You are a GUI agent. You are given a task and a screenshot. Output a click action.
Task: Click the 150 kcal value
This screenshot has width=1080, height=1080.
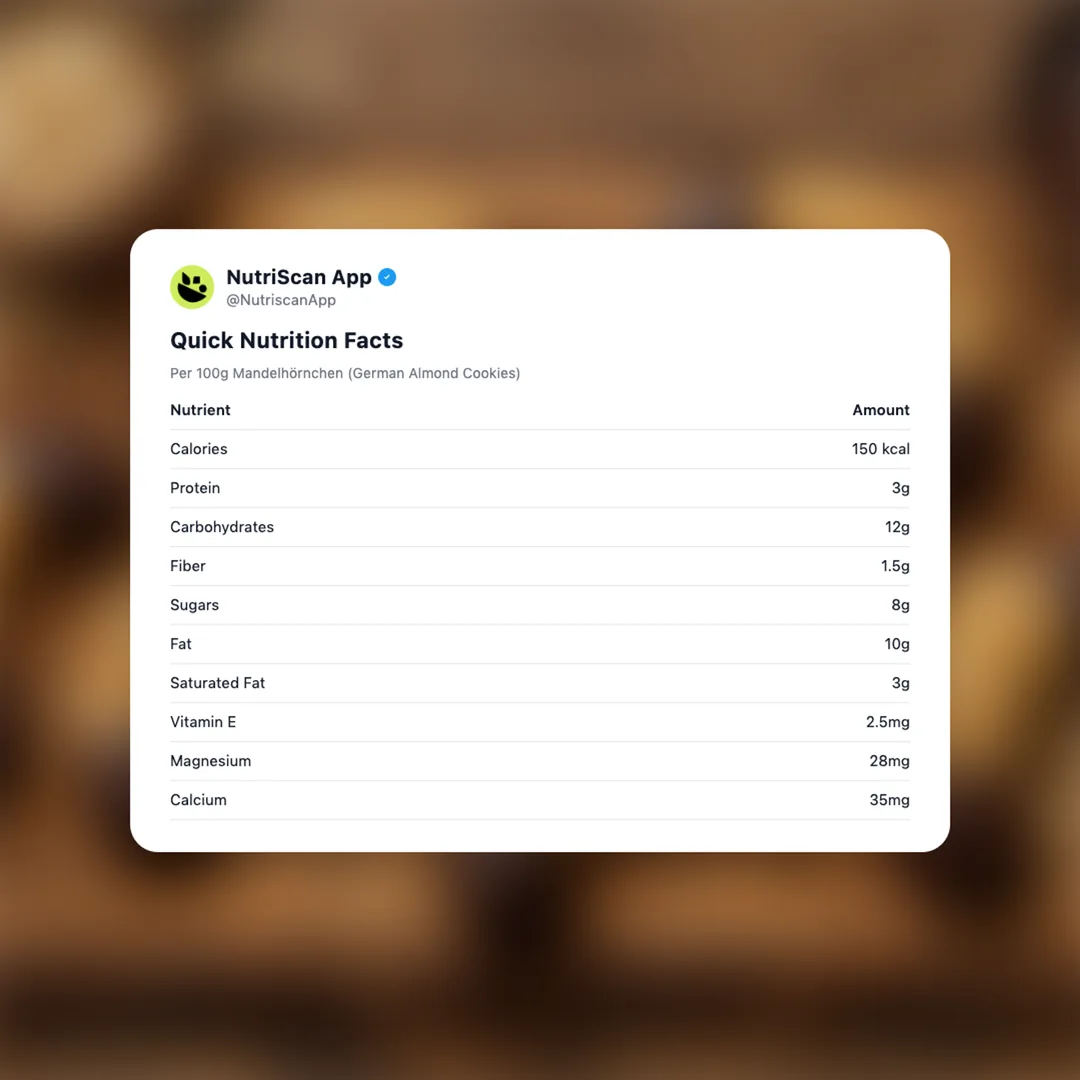880,449
